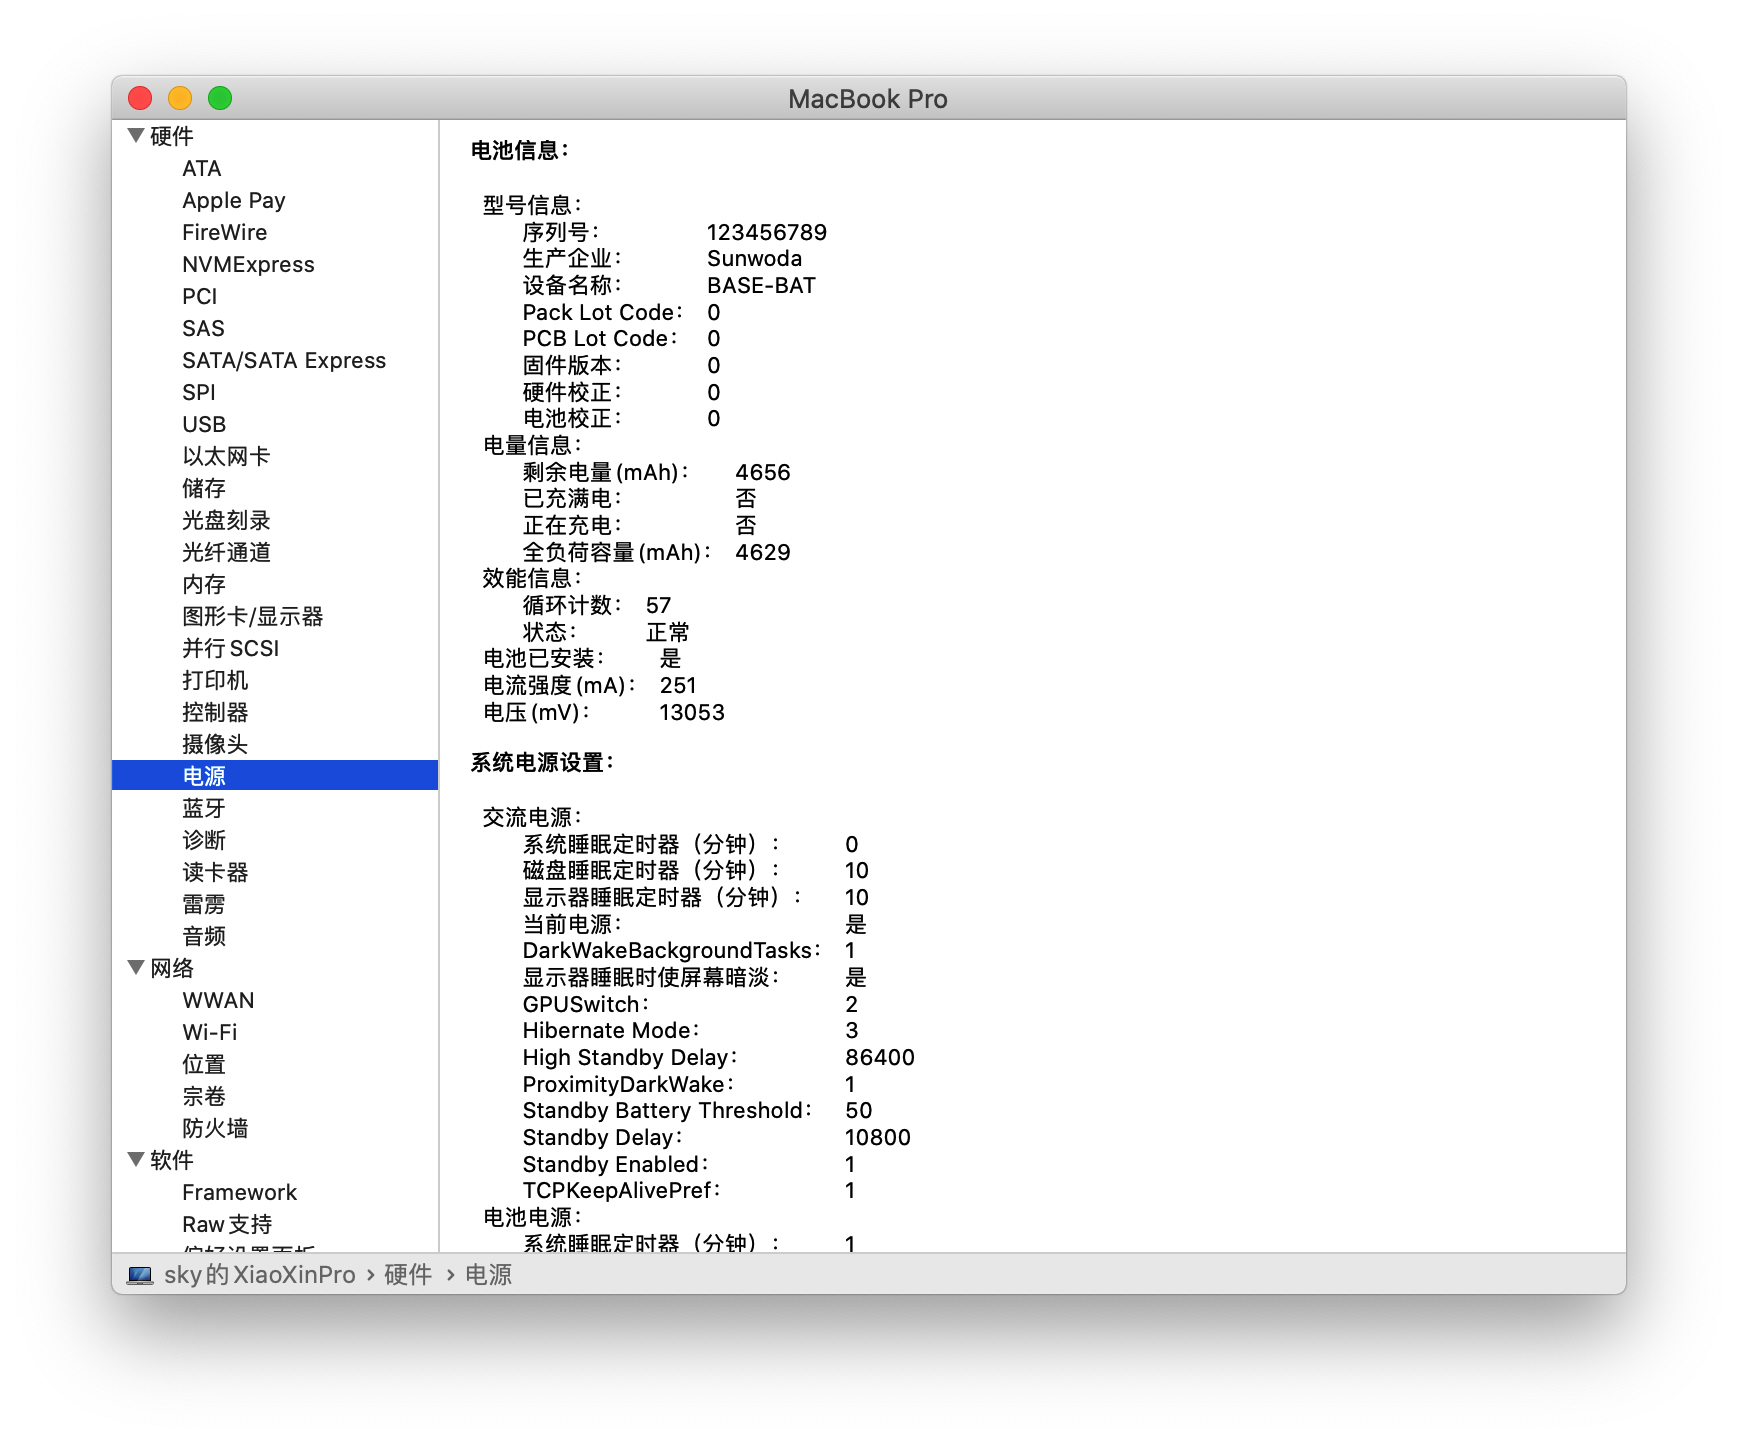Select the 网络 category header
This screenshot has width=1738, height=1442.
(x=172, y=968)
